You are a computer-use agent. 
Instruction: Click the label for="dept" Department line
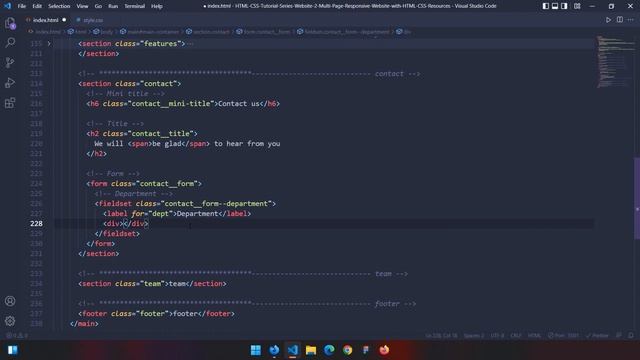[x=177, y=214]
